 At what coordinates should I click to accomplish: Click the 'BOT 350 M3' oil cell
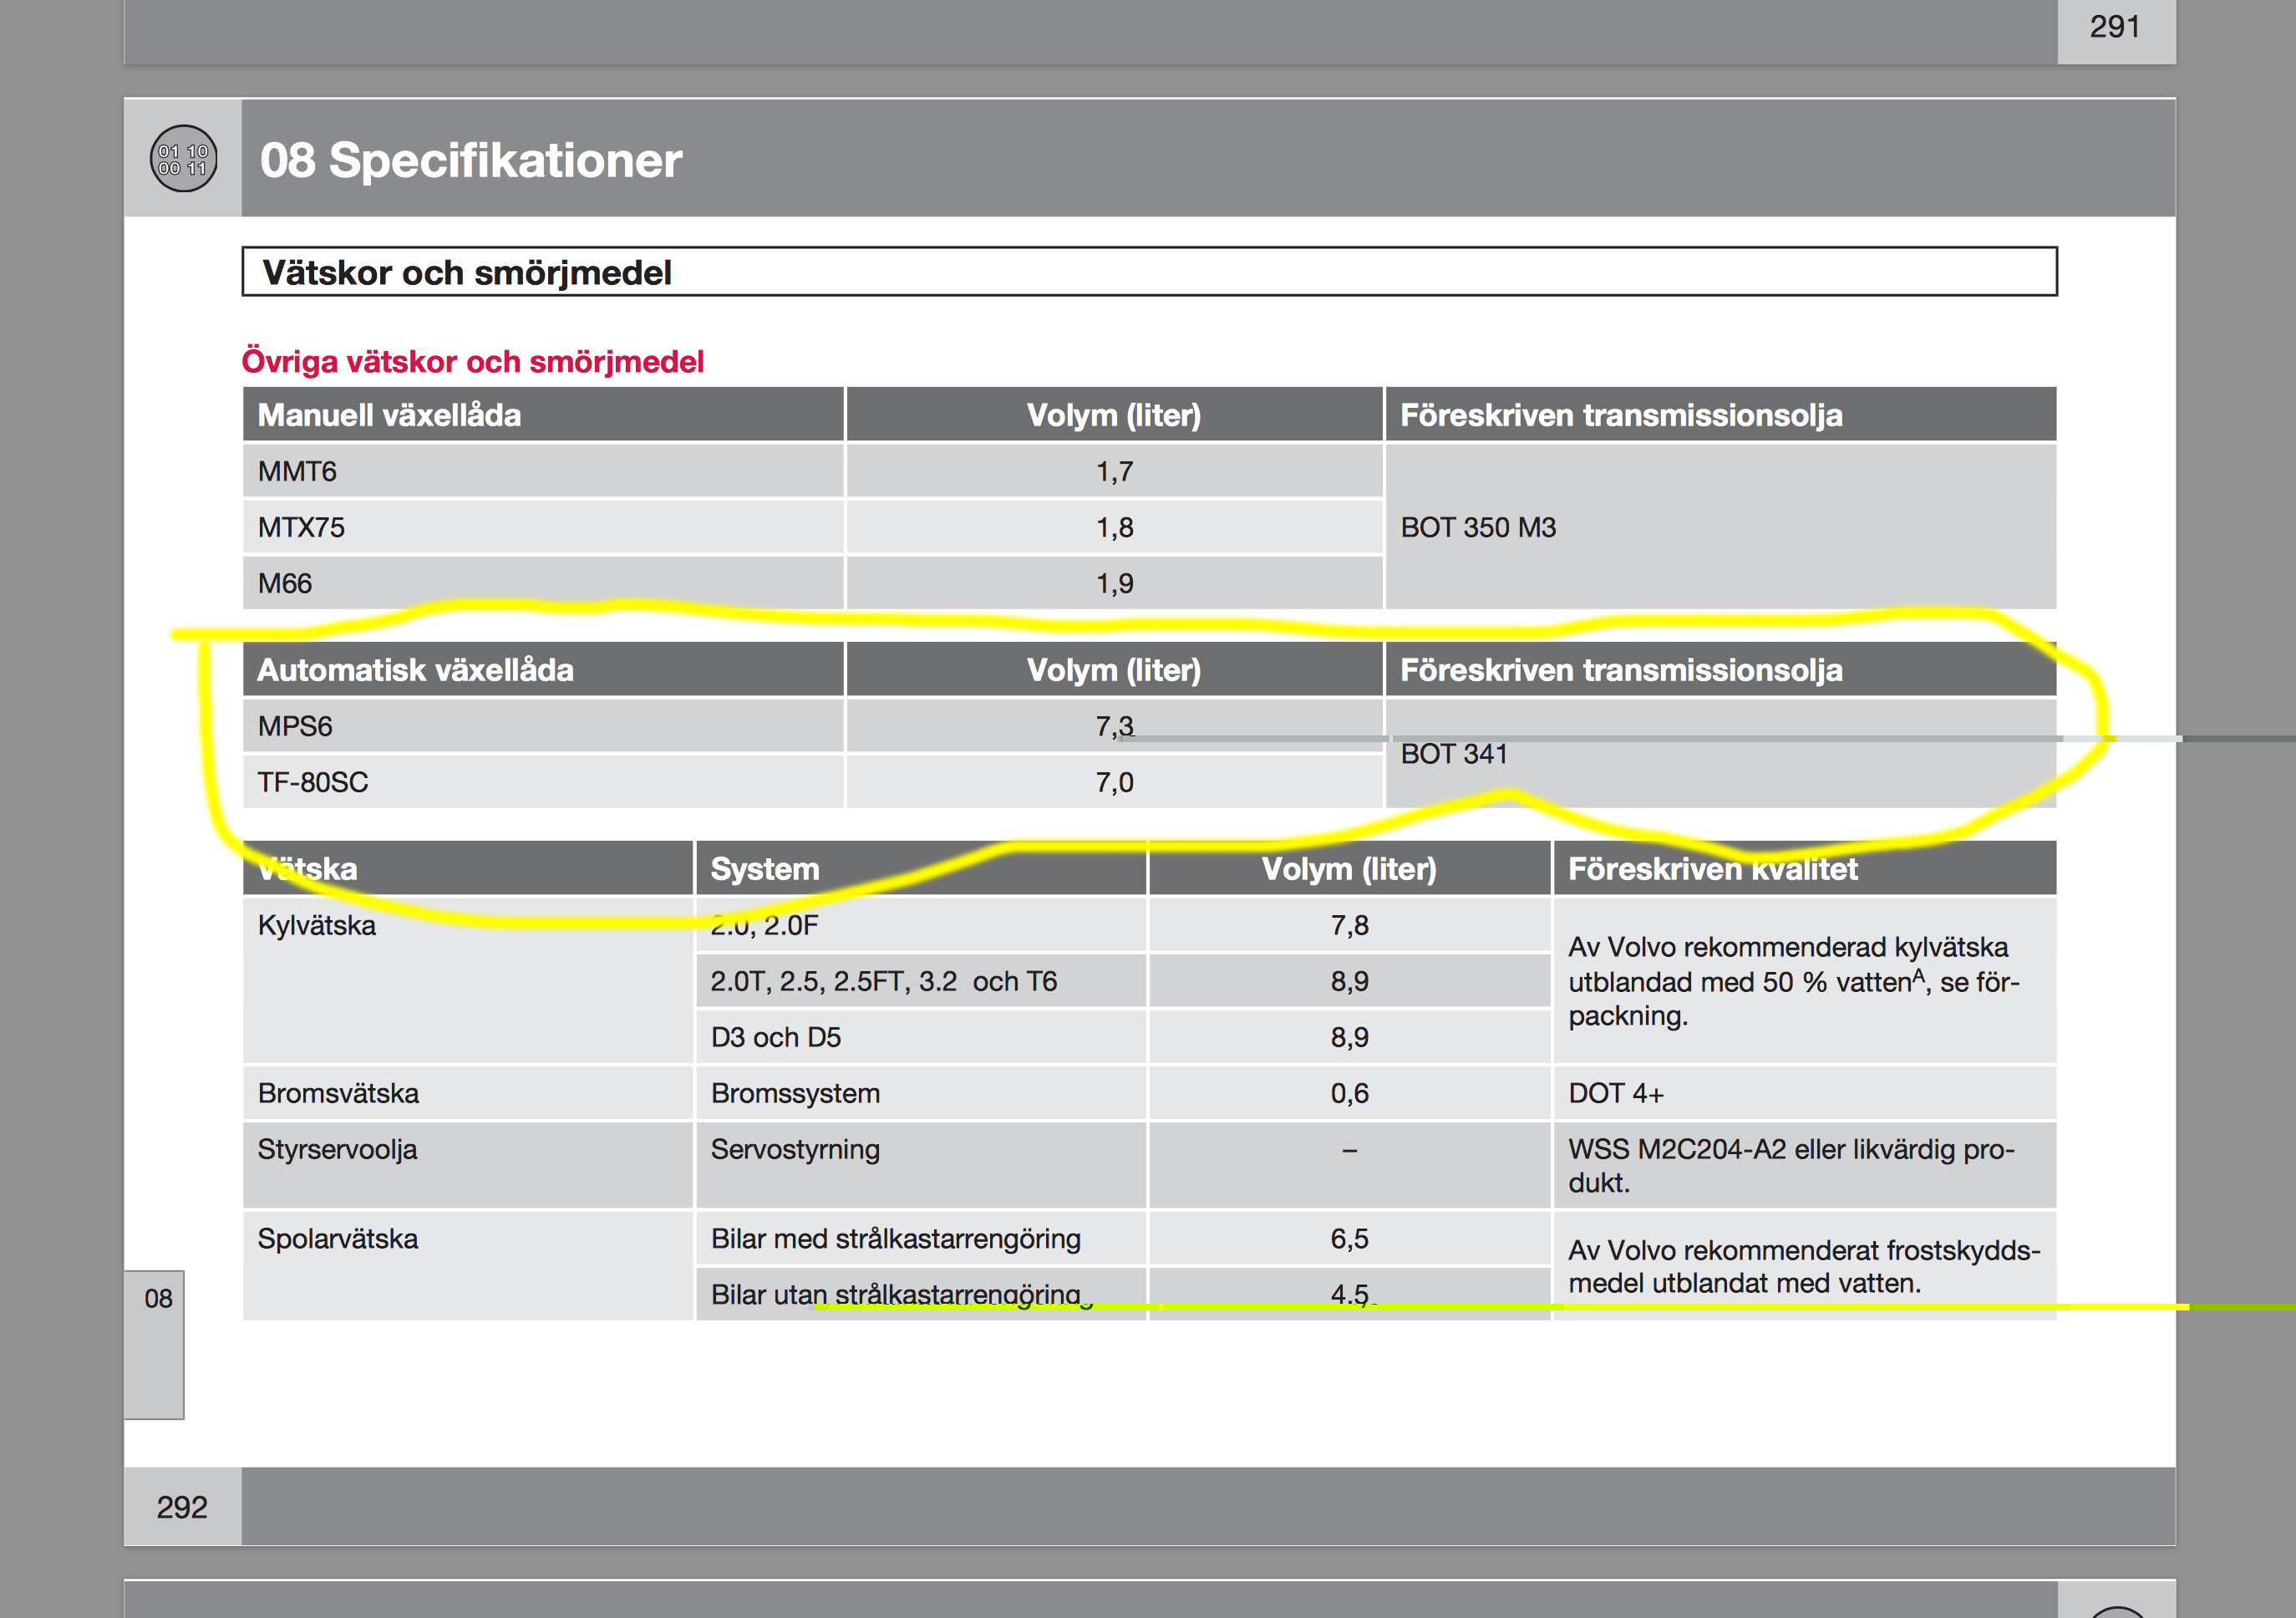pyautogui.click(x=1478, y=527)
